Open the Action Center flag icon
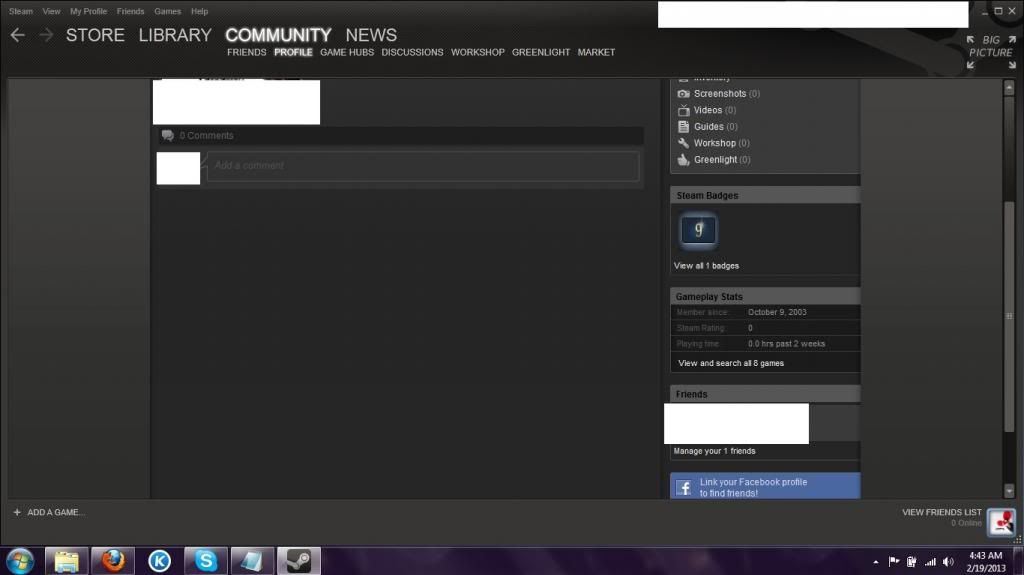The width and height of the screenshot is (1024, 575). point(893,562)
